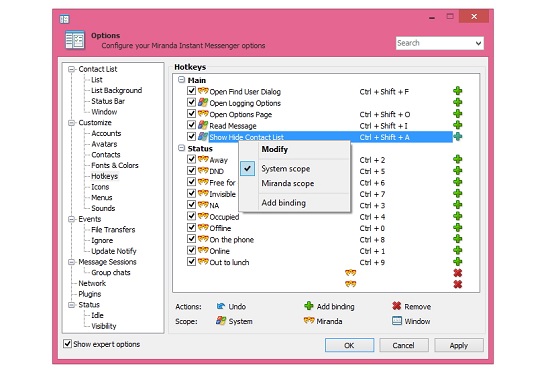
Task: Add binding on Online row
Action: [457, 251]
